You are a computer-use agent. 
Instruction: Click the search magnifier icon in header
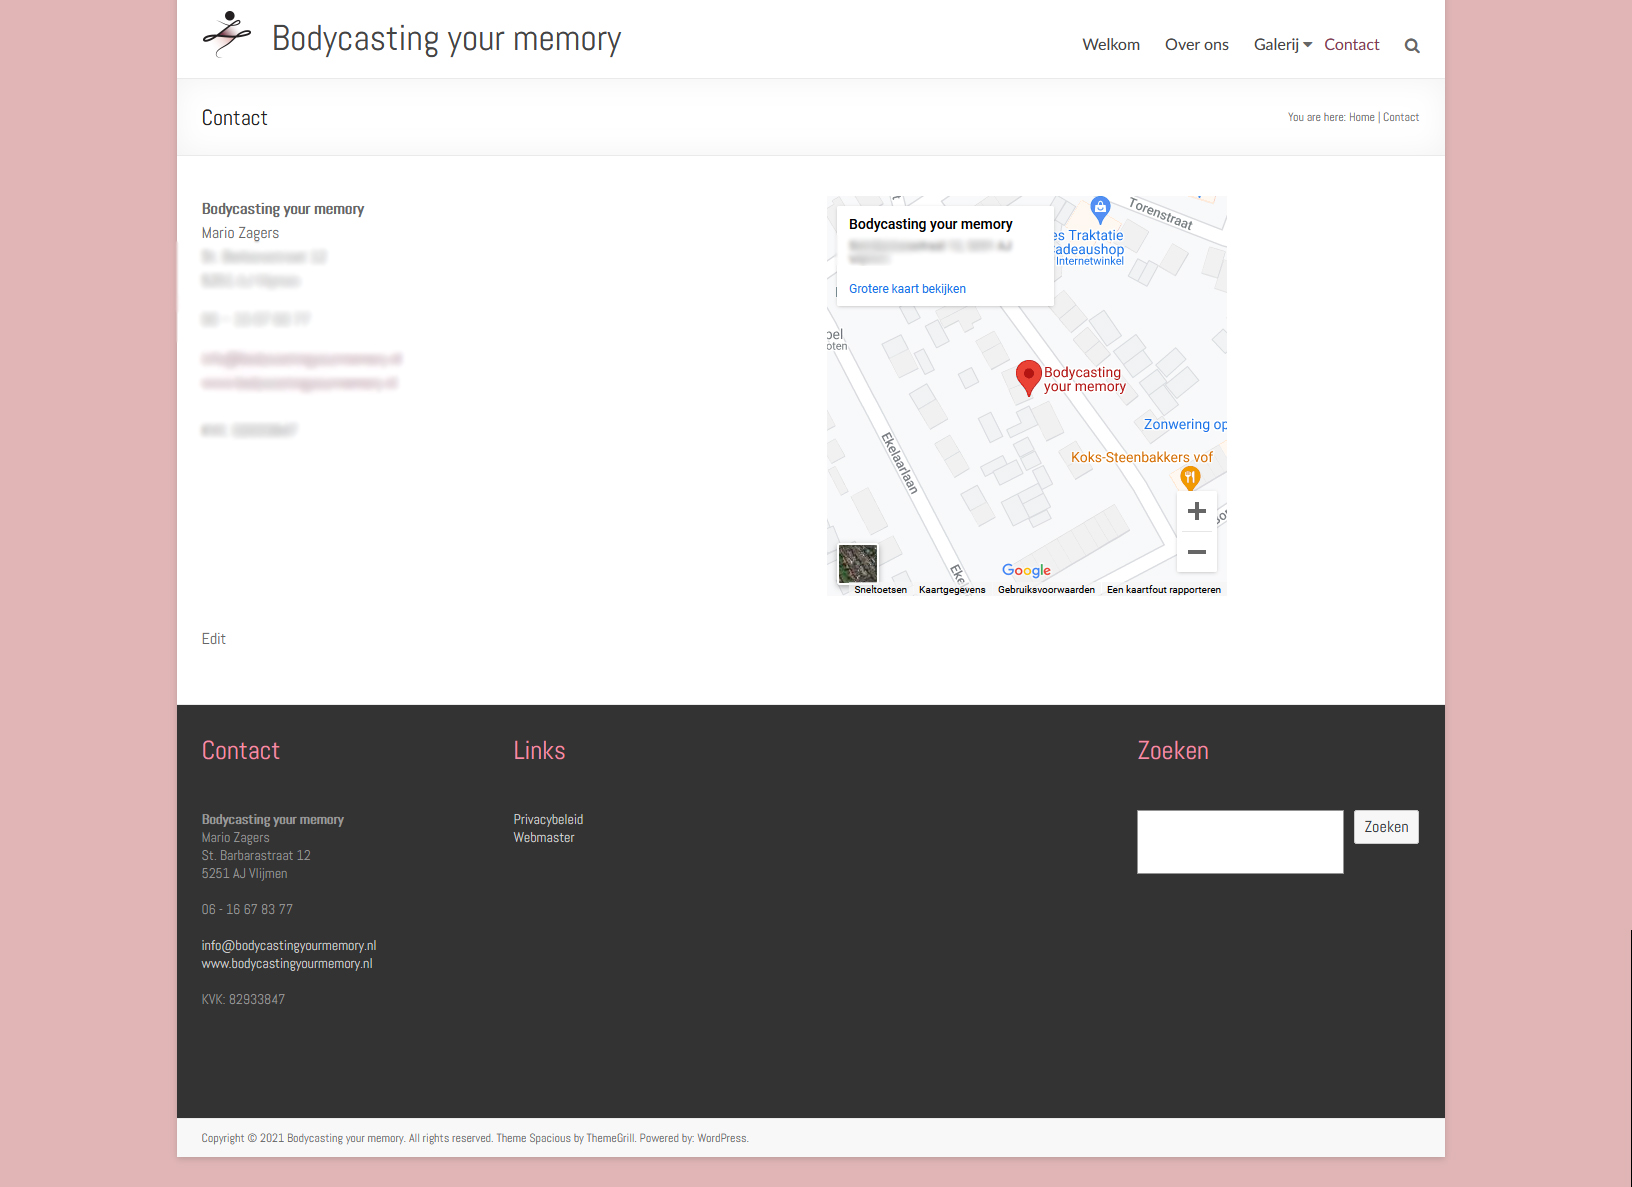pyautogui.click(x=1412, y=46)
